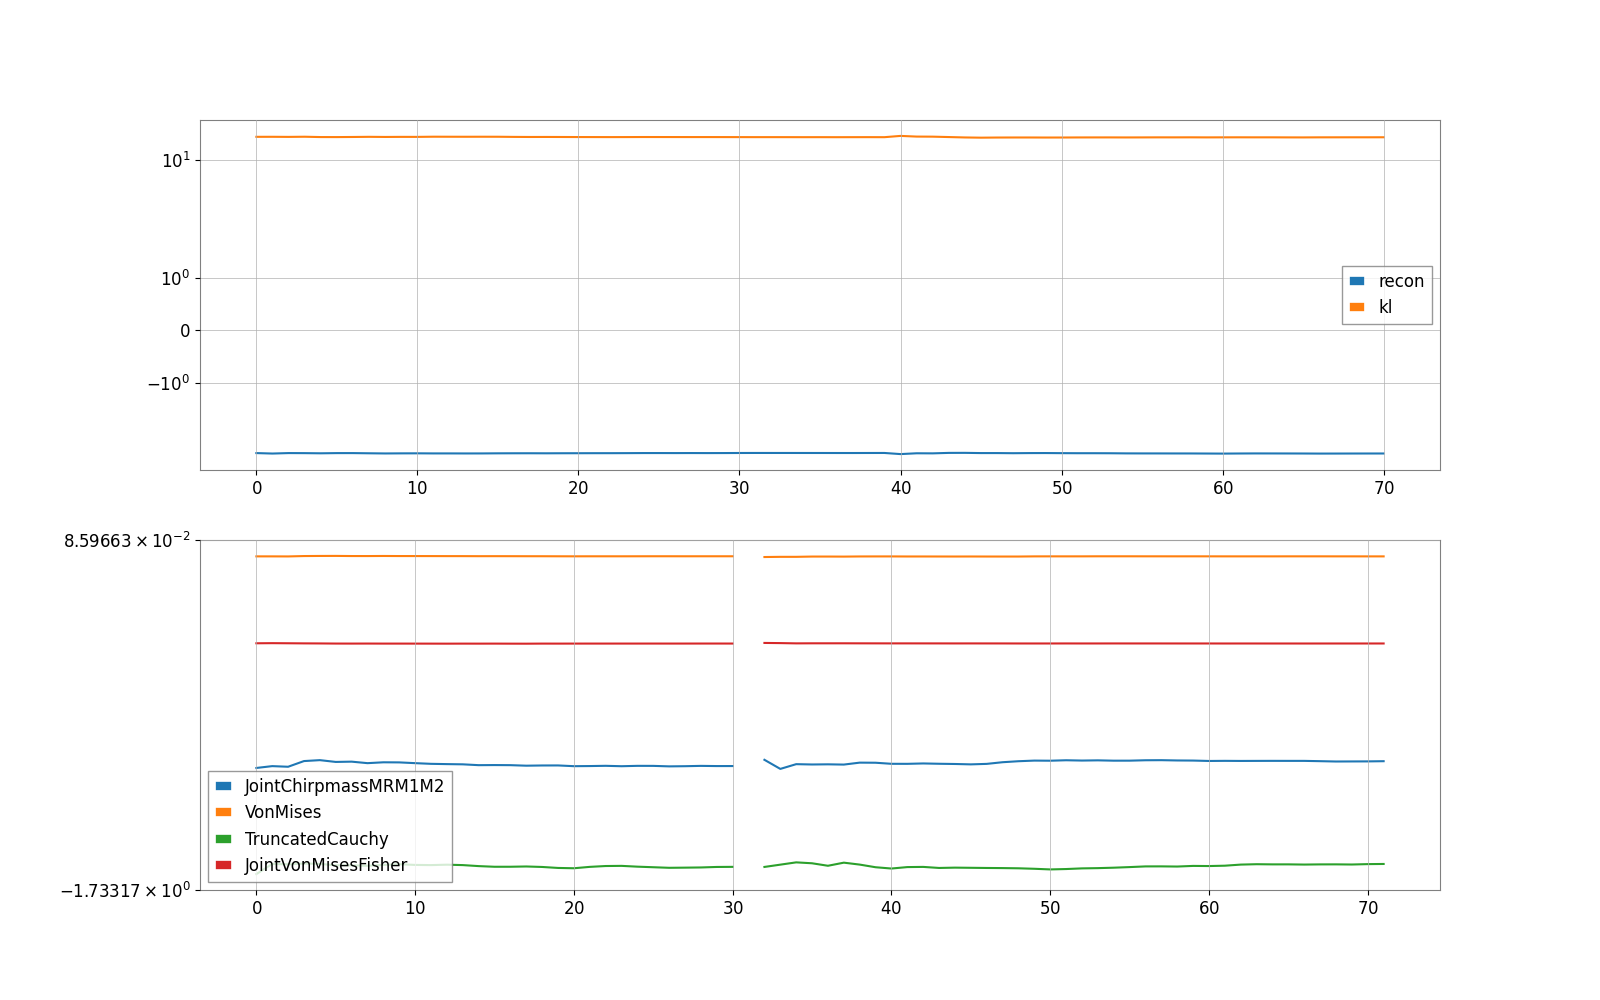Click x-axis tick 10 in top plot

click(417, 488)
